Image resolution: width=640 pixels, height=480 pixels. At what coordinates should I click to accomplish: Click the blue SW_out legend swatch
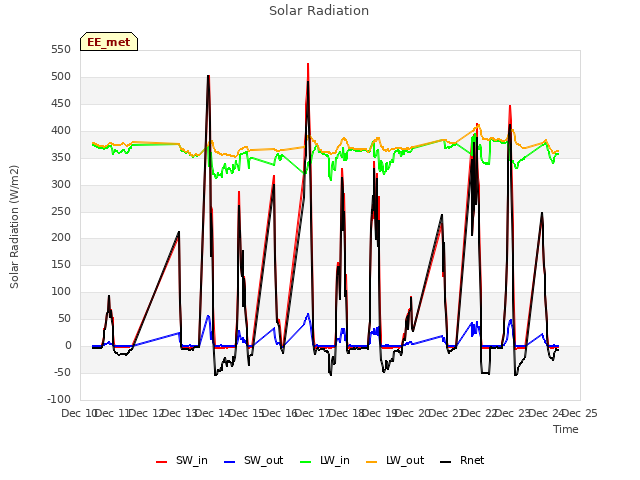(x=230, y=462)
